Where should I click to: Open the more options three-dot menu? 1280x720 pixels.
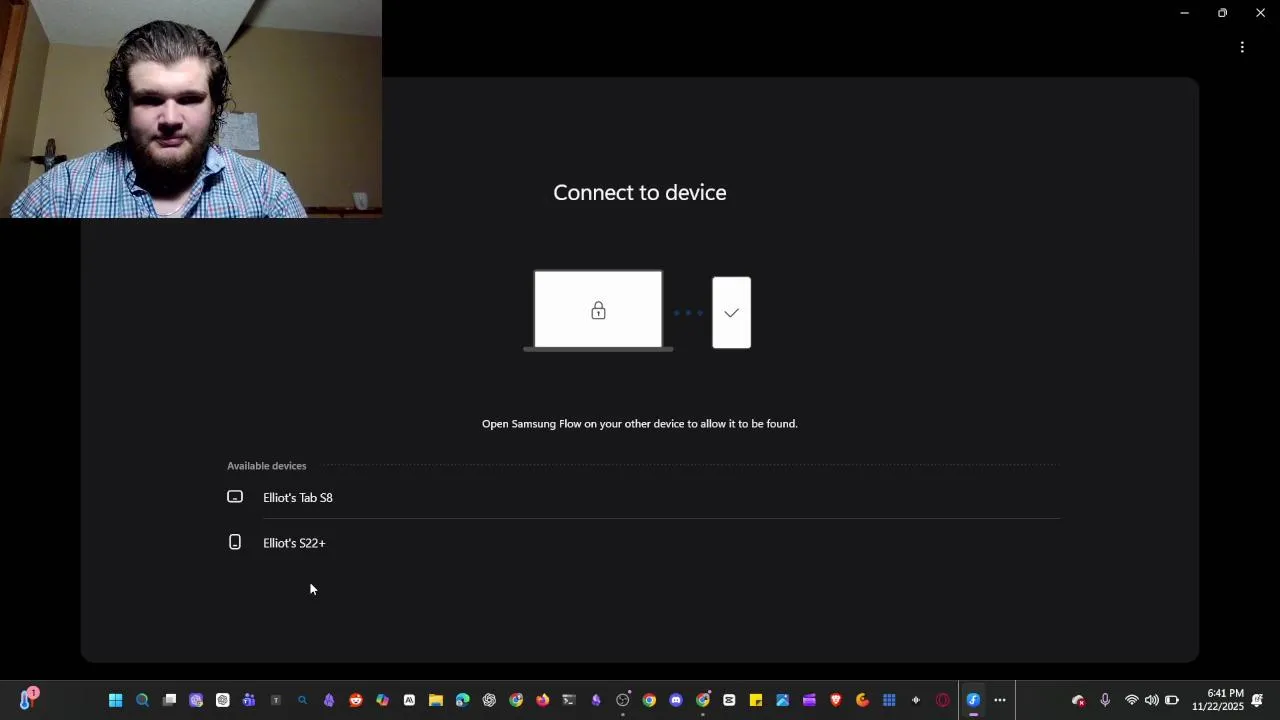1242,47
